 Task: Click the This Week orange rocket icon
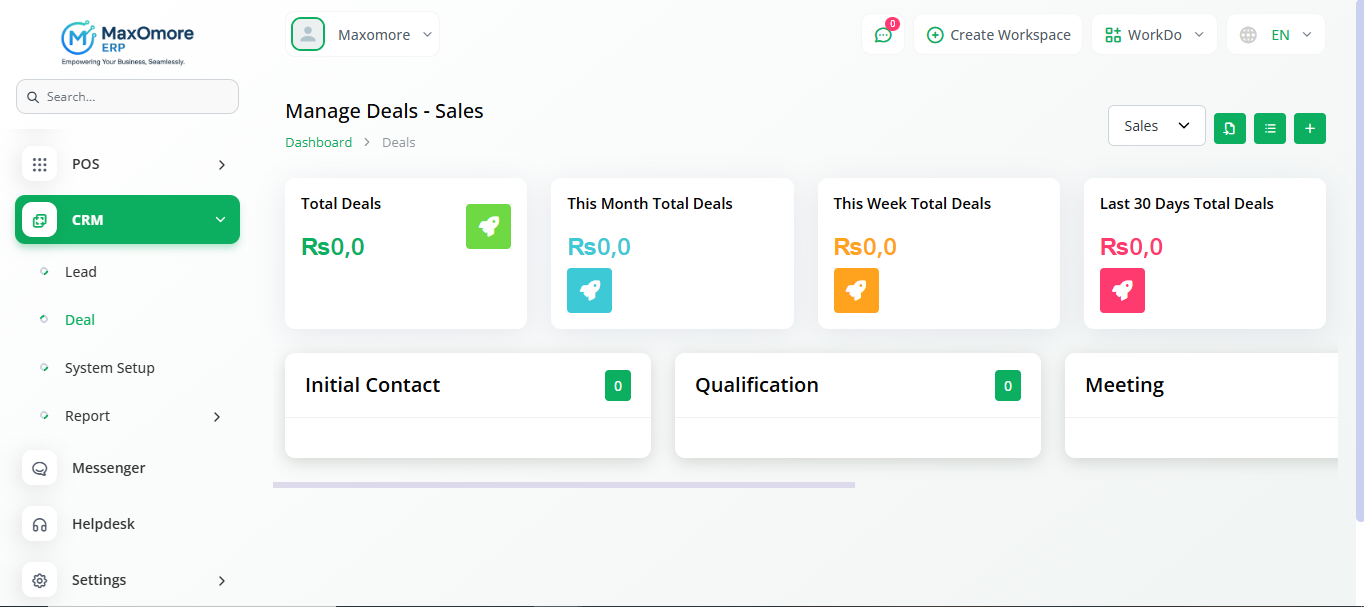point(856,290)
